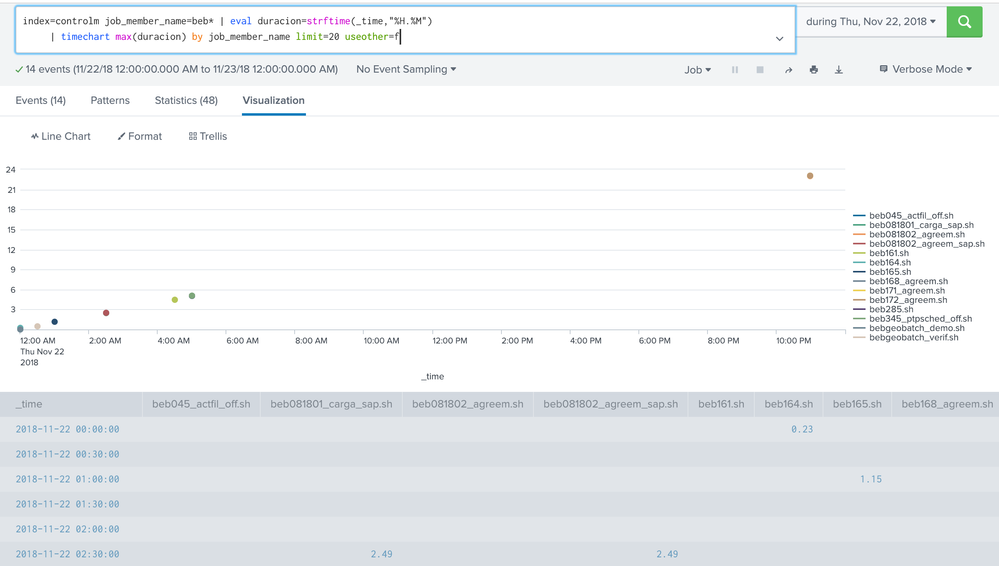Open the Verbose Mode dropdown
Image resolution: width=999 pixels, height=566 pixels.
926,70
